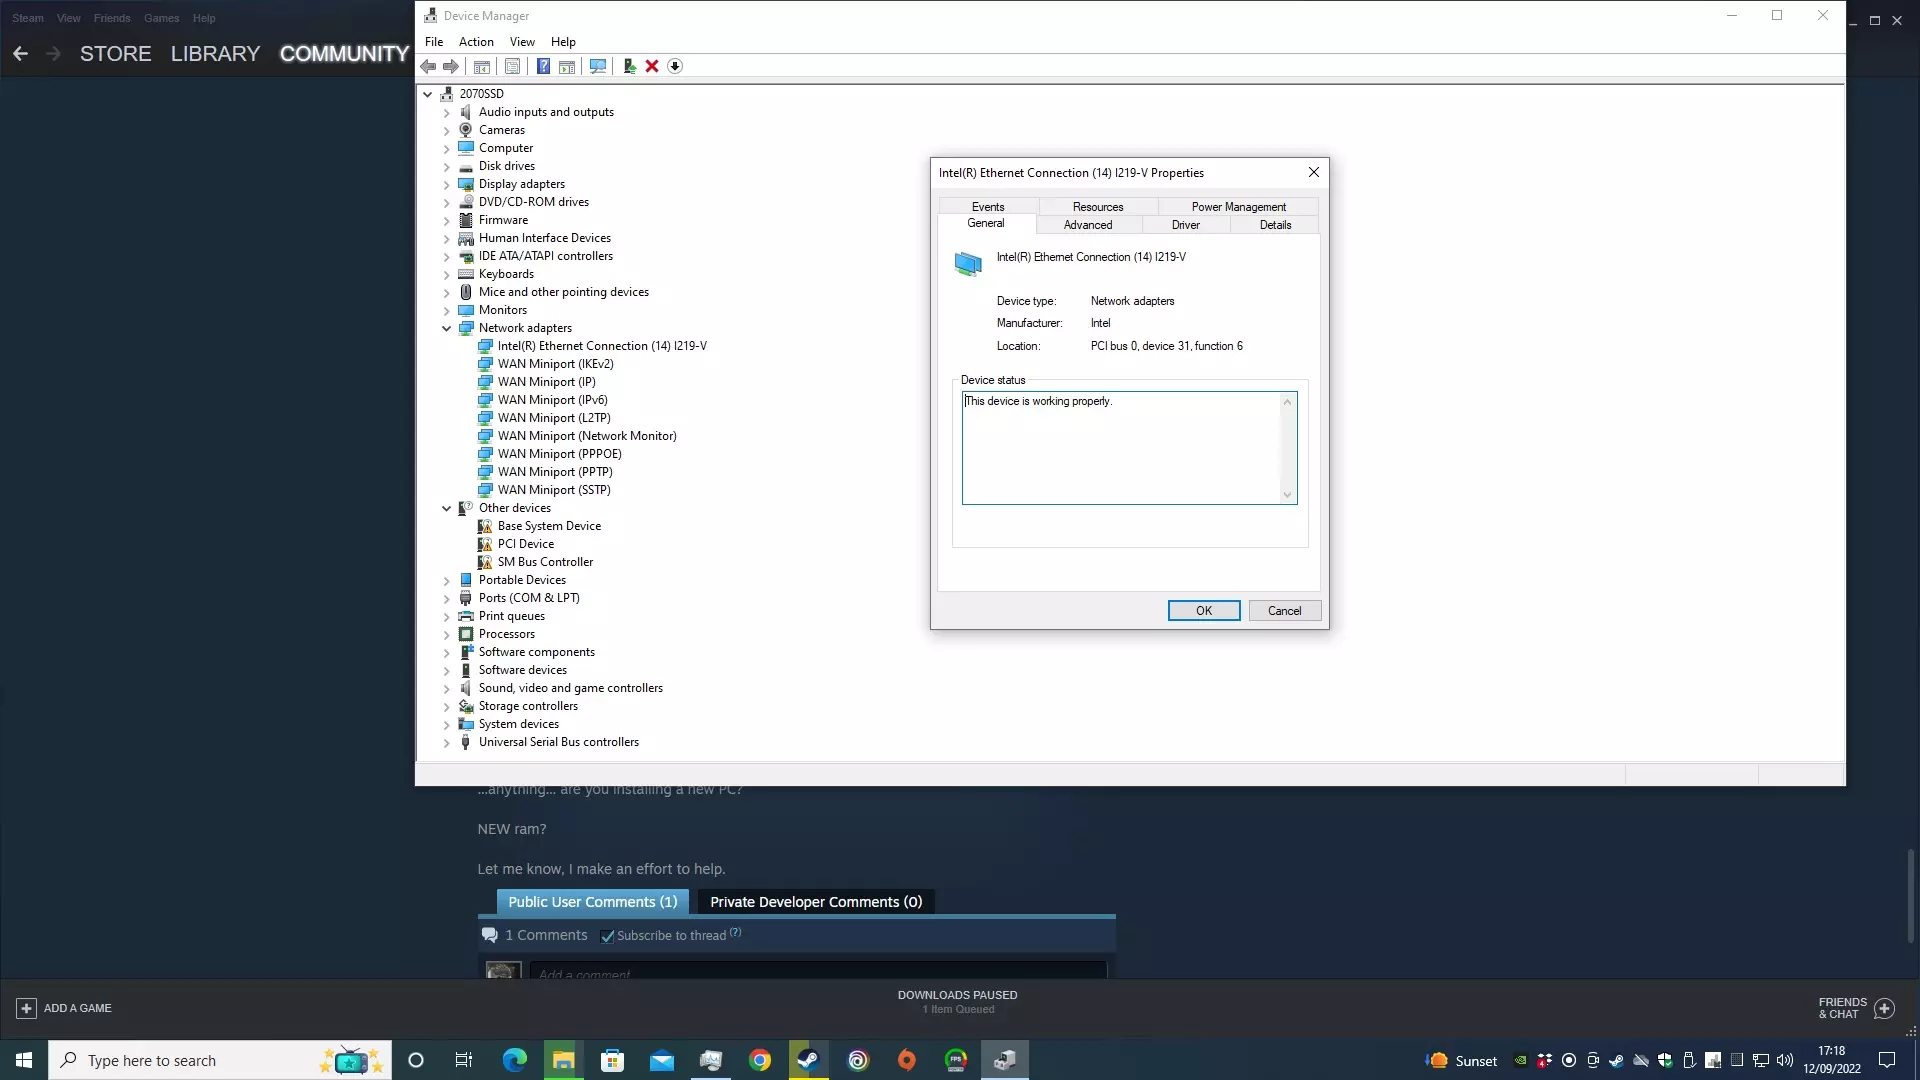Open Private Developer Comments tab
Screen dimensions: 1920x1080
pos(815,902)
